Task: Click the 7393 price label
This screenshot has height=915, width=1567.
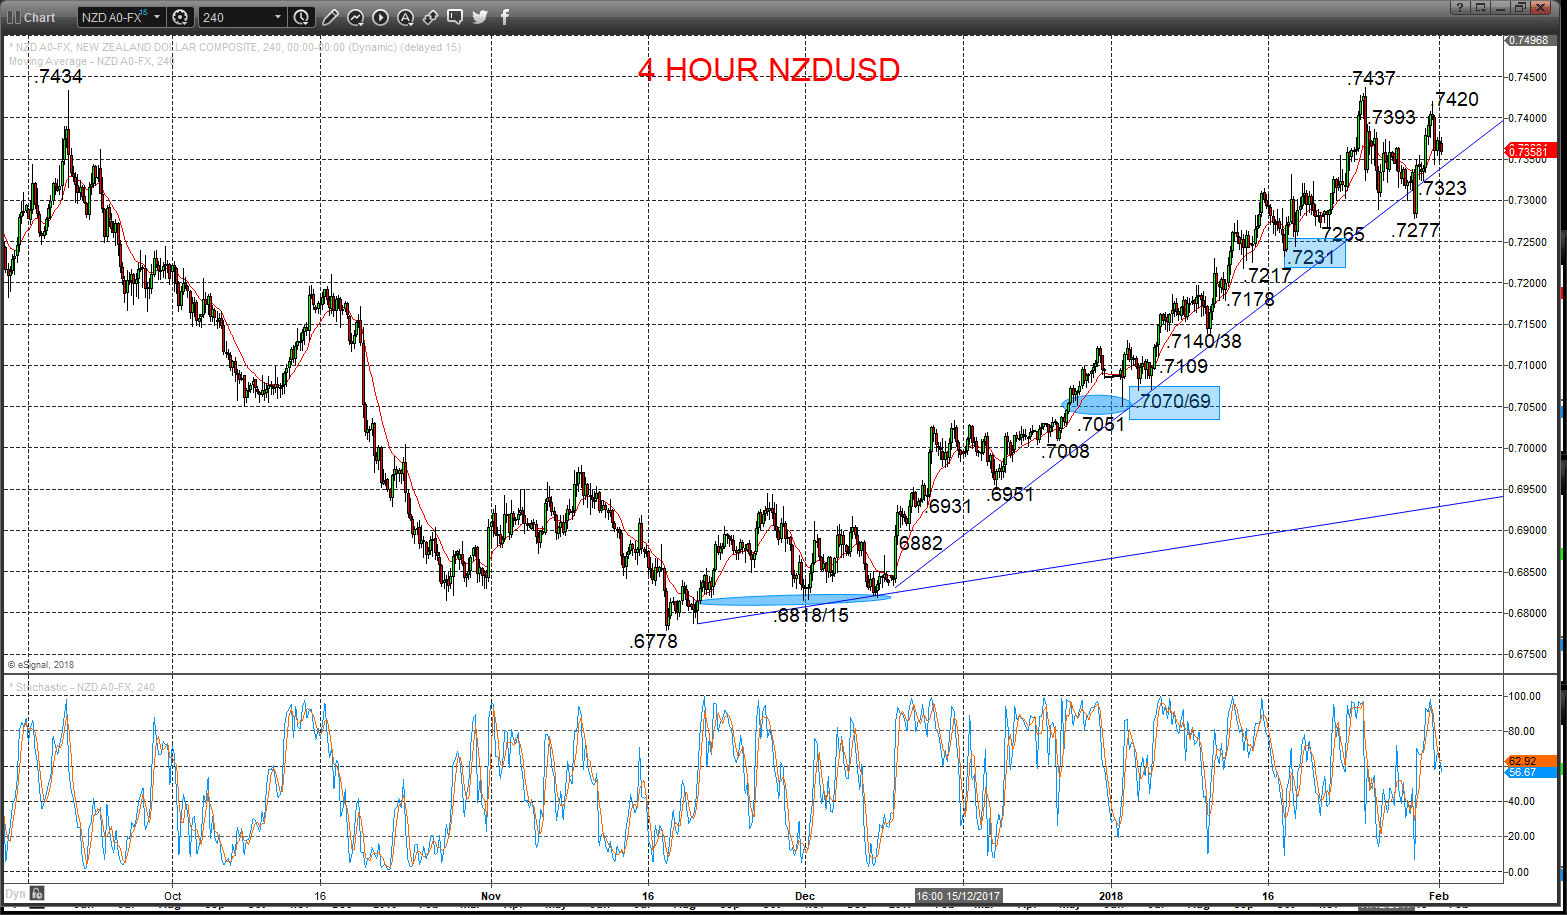Action: click(x=1394, y=117)
